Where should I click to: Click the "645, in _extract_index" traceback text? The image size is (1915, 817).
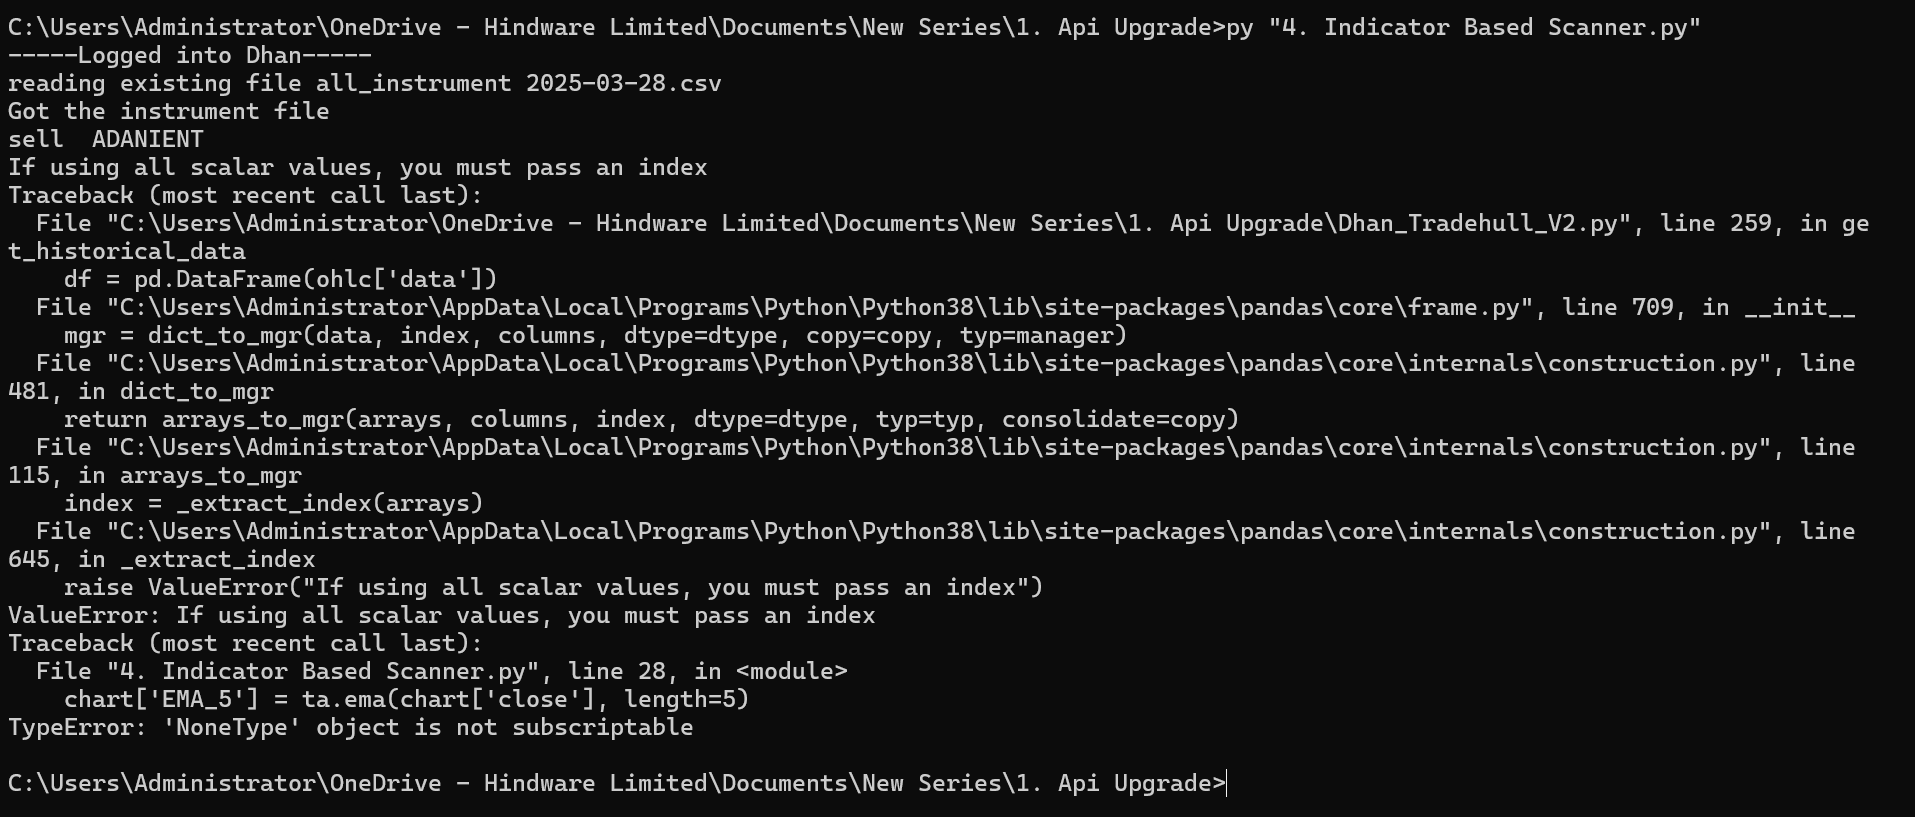161,559
